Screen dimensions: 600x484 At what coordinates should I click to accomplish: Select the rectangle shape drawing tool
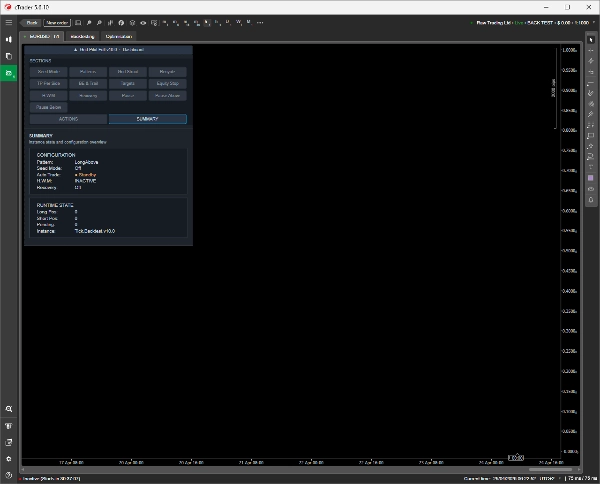(591, 135)
